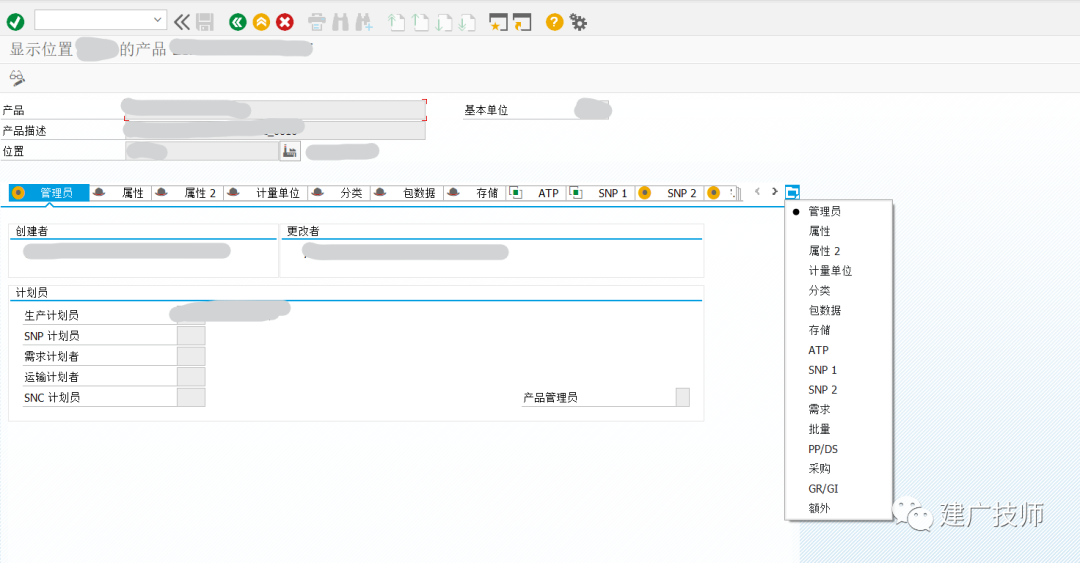The width and height of the screenshot is (1080, 563).
Task: Switch to the 属性 tab
Action: coord(121,193)
